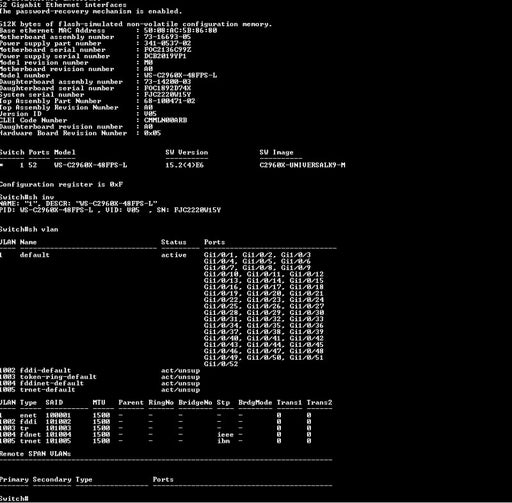Click the MAC address 50:08:AC:5B:86:80

click(x=180, y=30)
